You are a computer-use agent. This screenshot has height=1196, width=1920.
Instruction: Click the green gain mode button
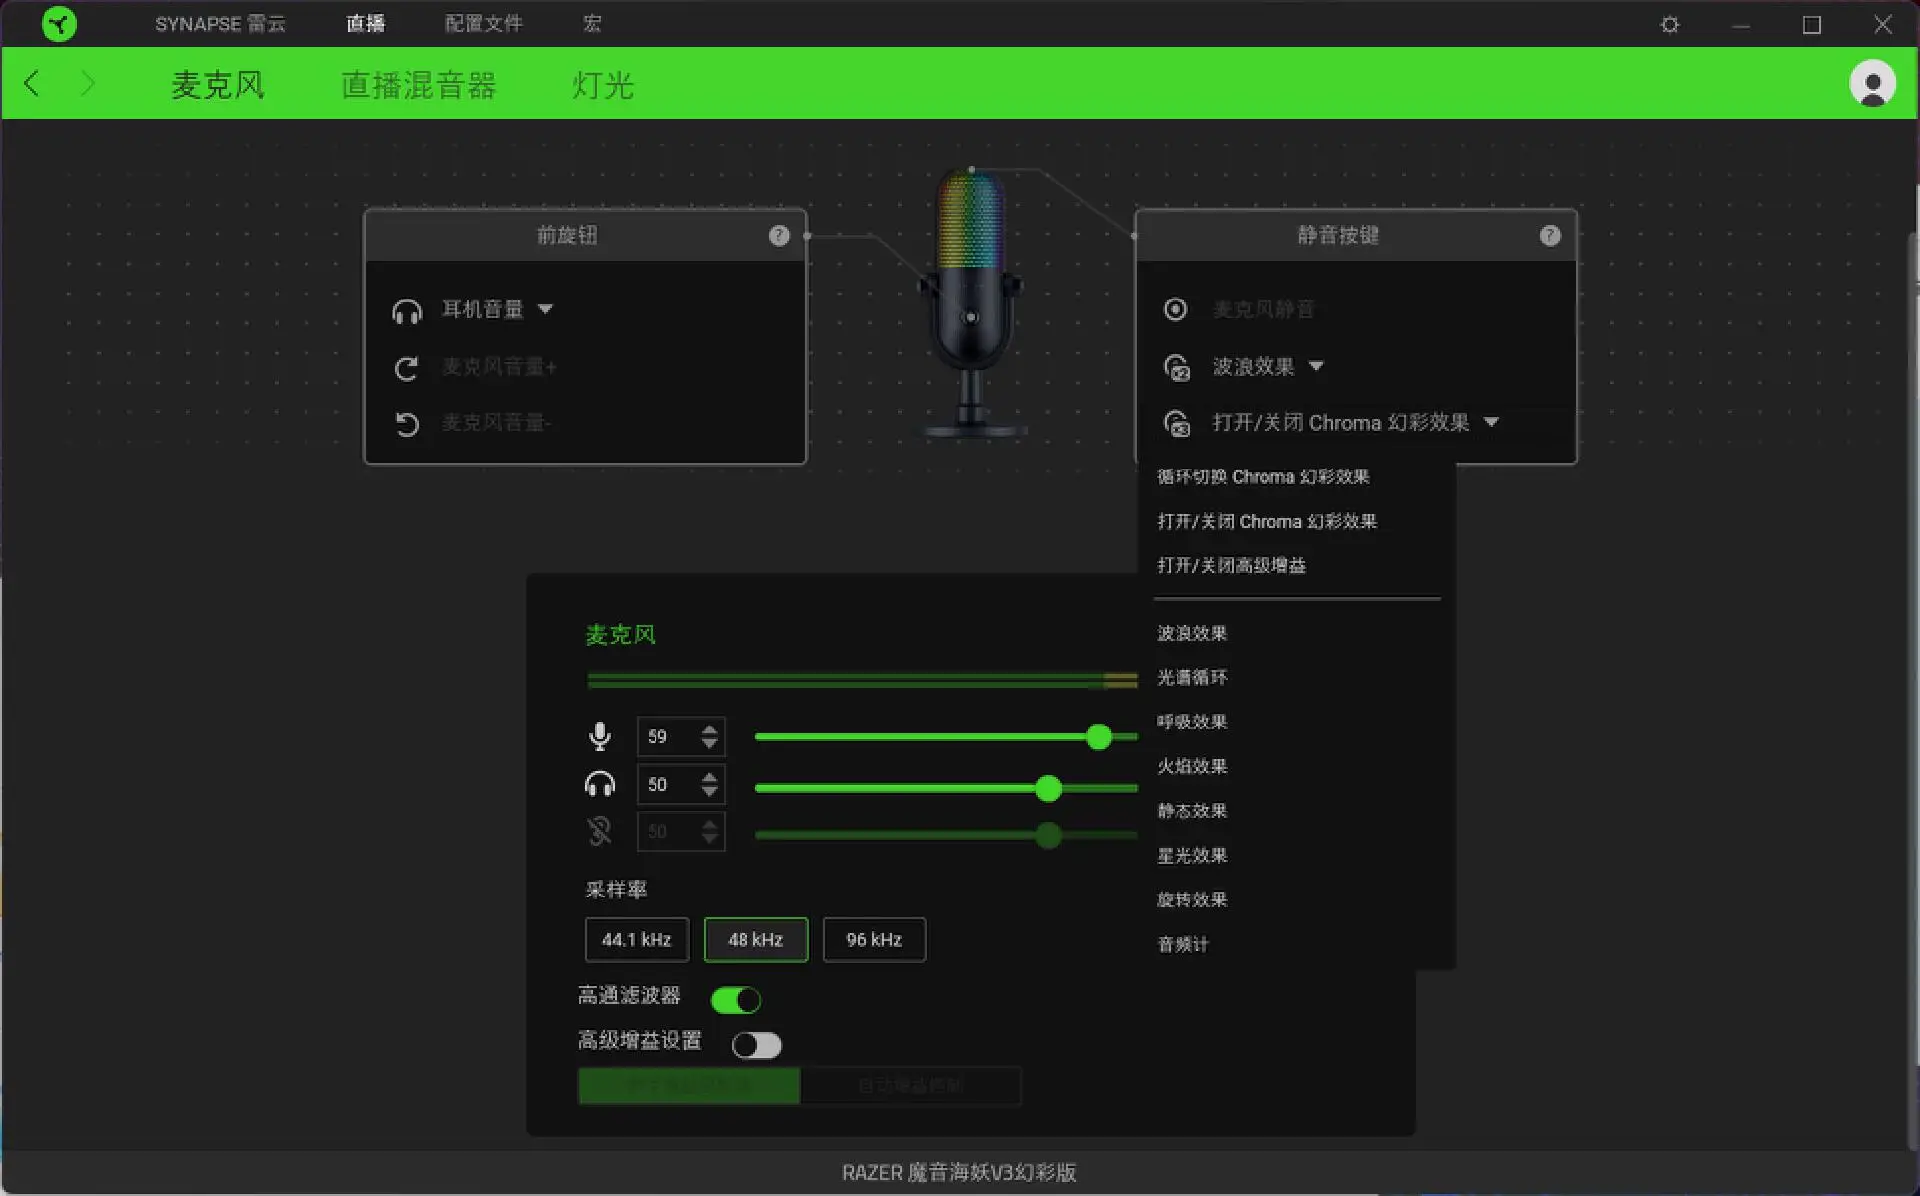click(689, 1086)
